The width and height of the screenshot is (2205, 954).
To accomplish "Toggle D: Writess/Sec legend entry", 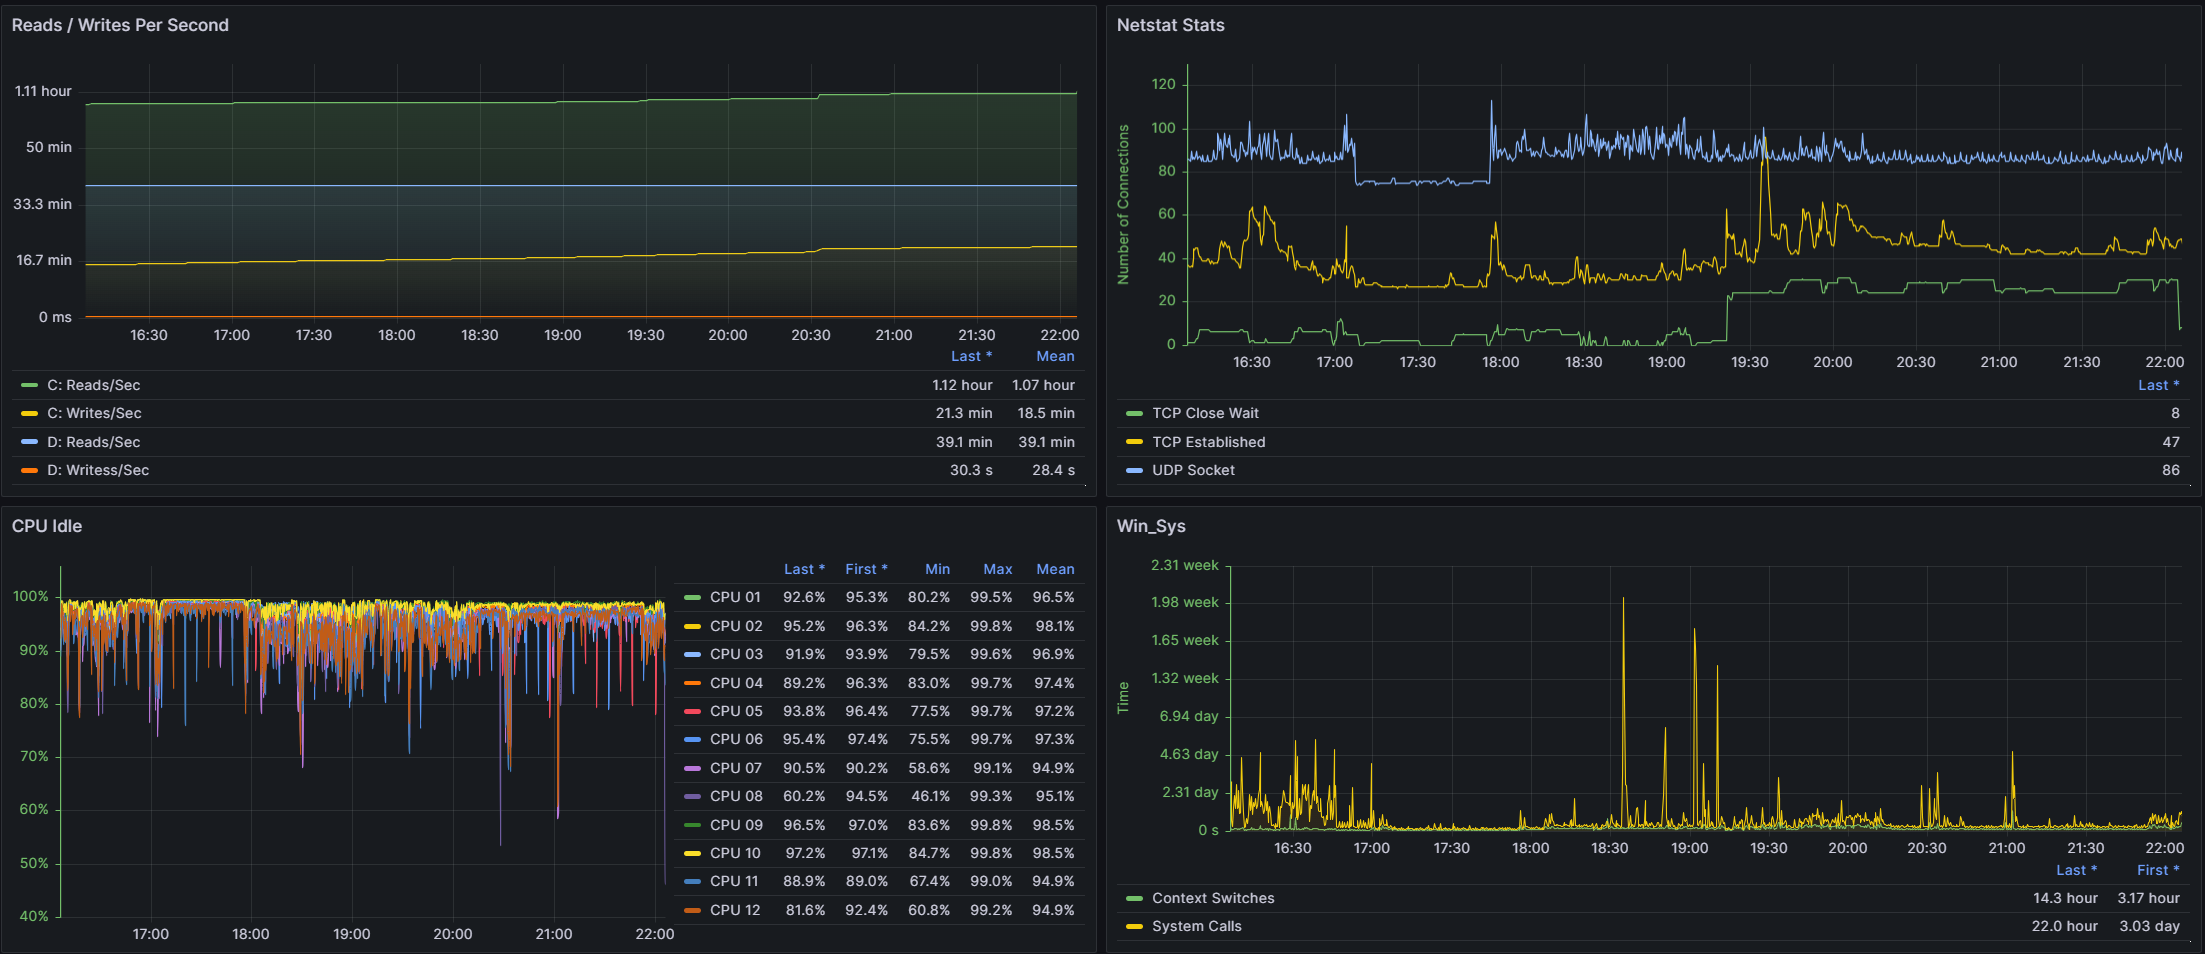I will (98, 470).
